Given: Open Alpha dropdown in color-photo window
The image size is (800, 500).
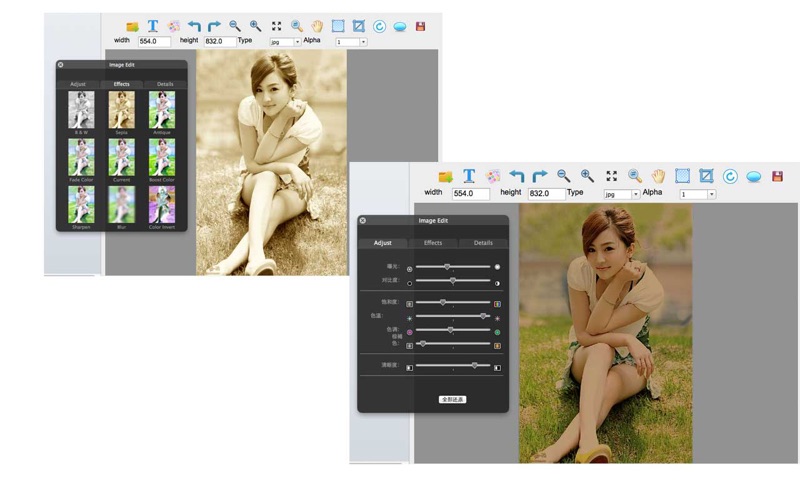Looking at the screenshot, I should [697, 194].
